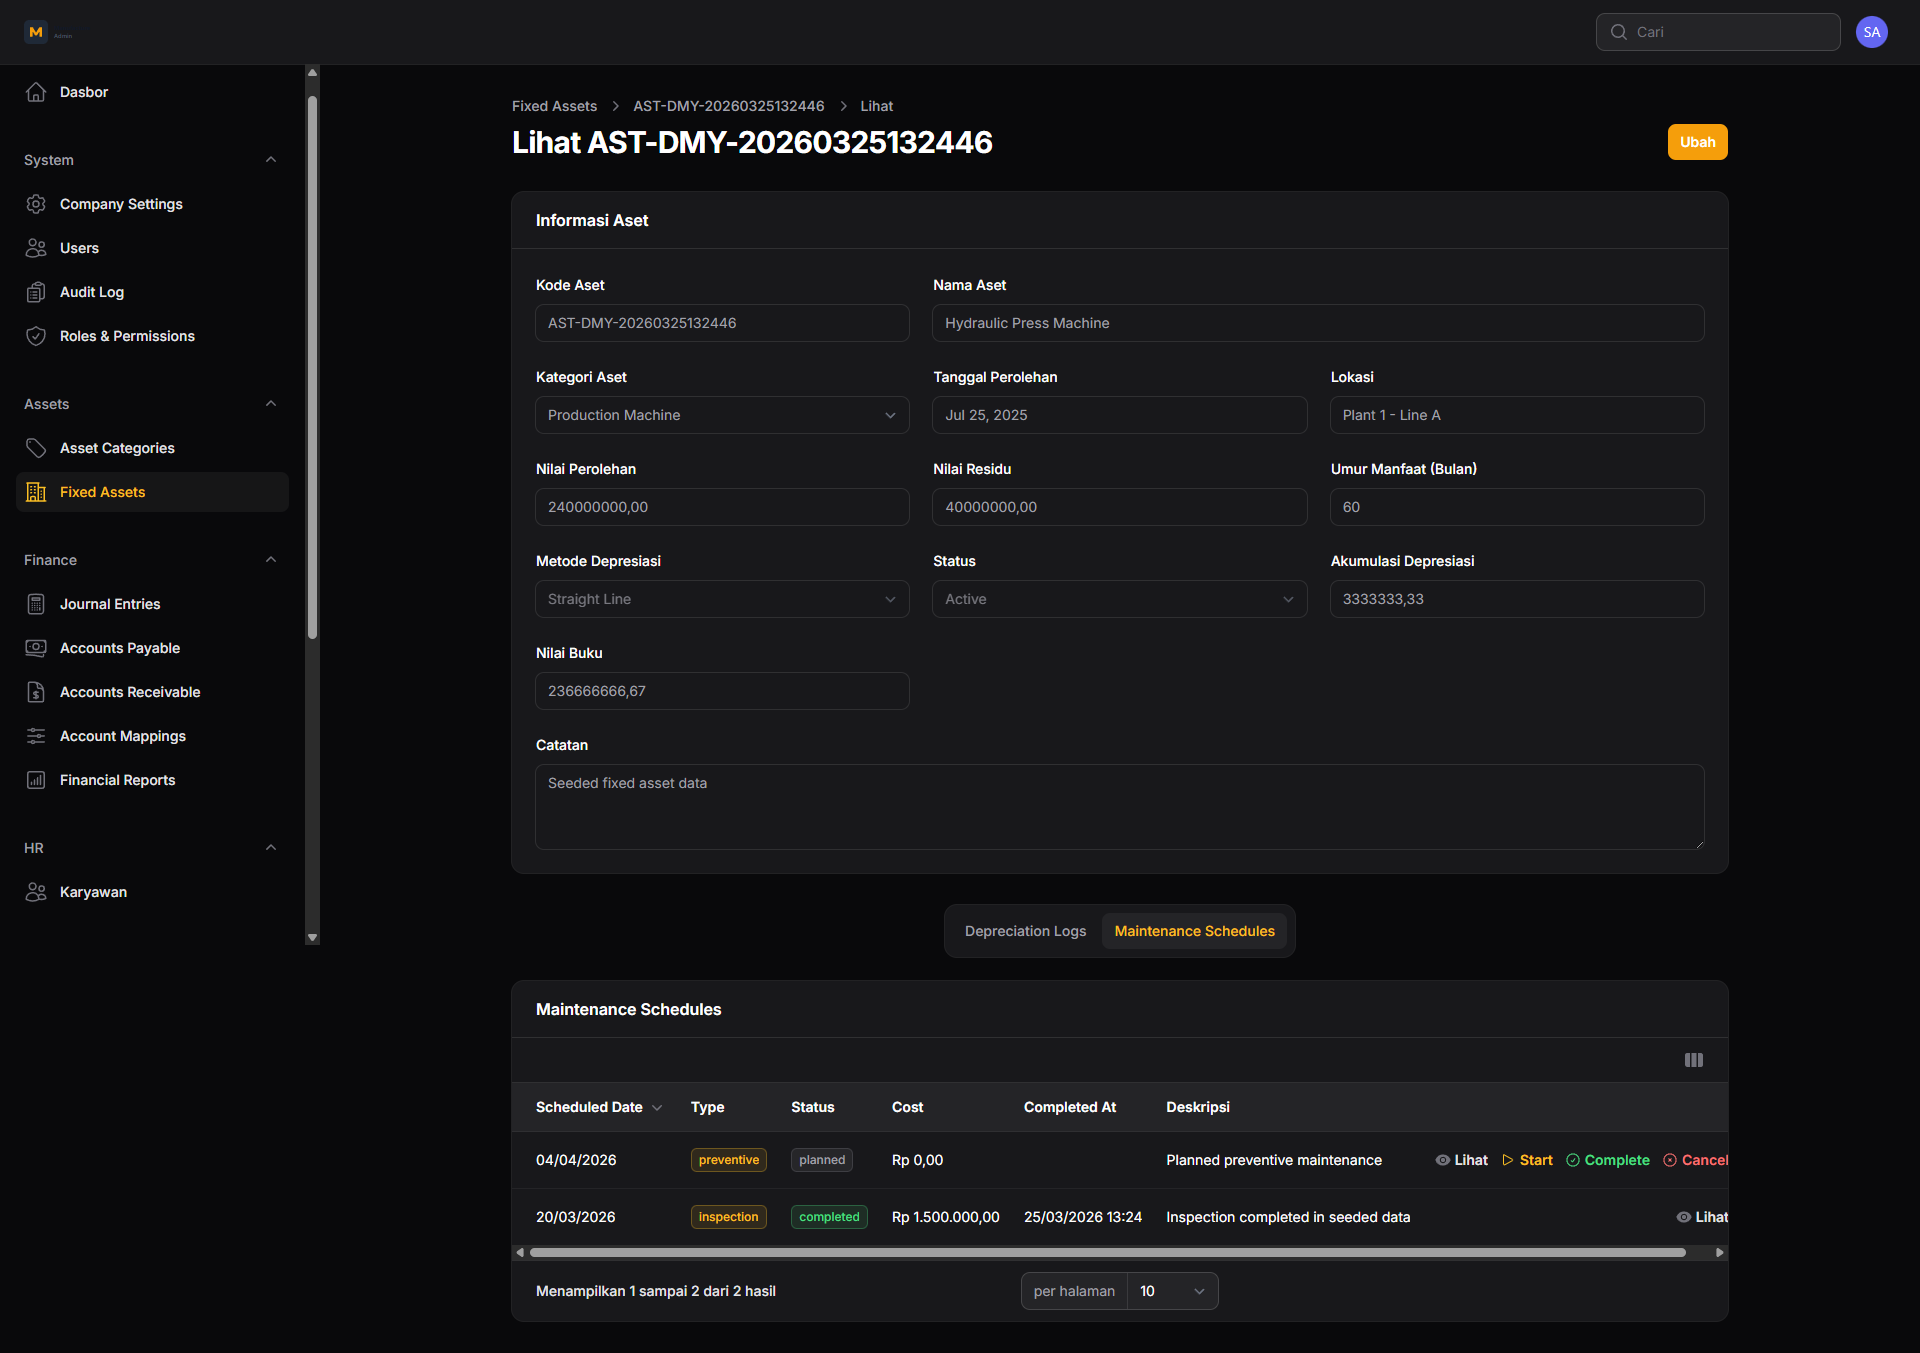Click the Users people icon
This screenshot has width=1920, height=1353.
click(36, 248)
